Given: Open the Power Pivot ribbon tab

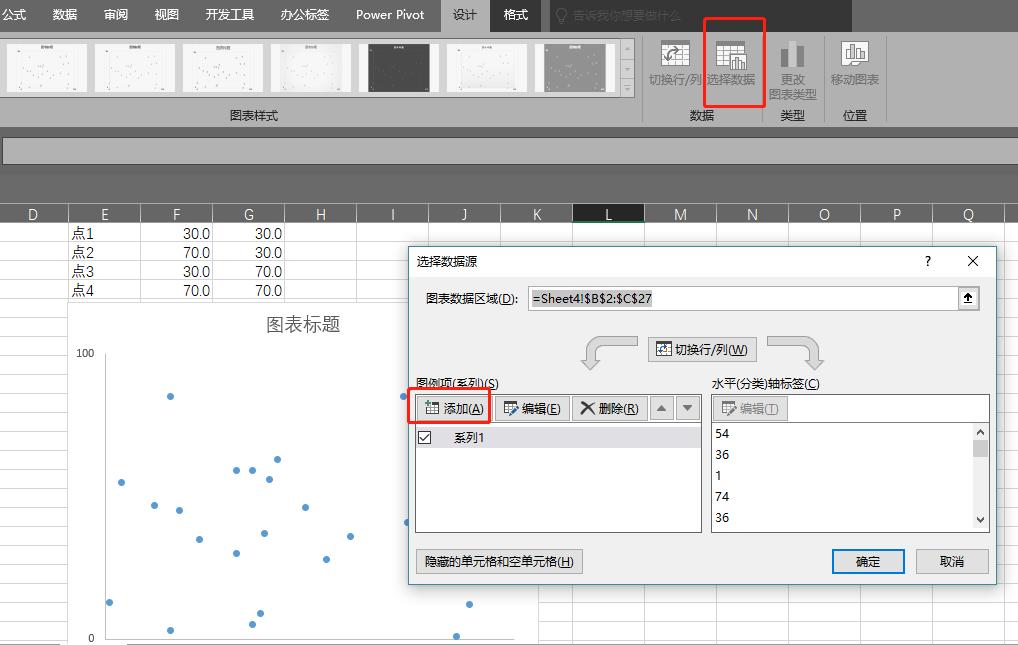Looking at the screenshot, I should [x=390, y=15].
